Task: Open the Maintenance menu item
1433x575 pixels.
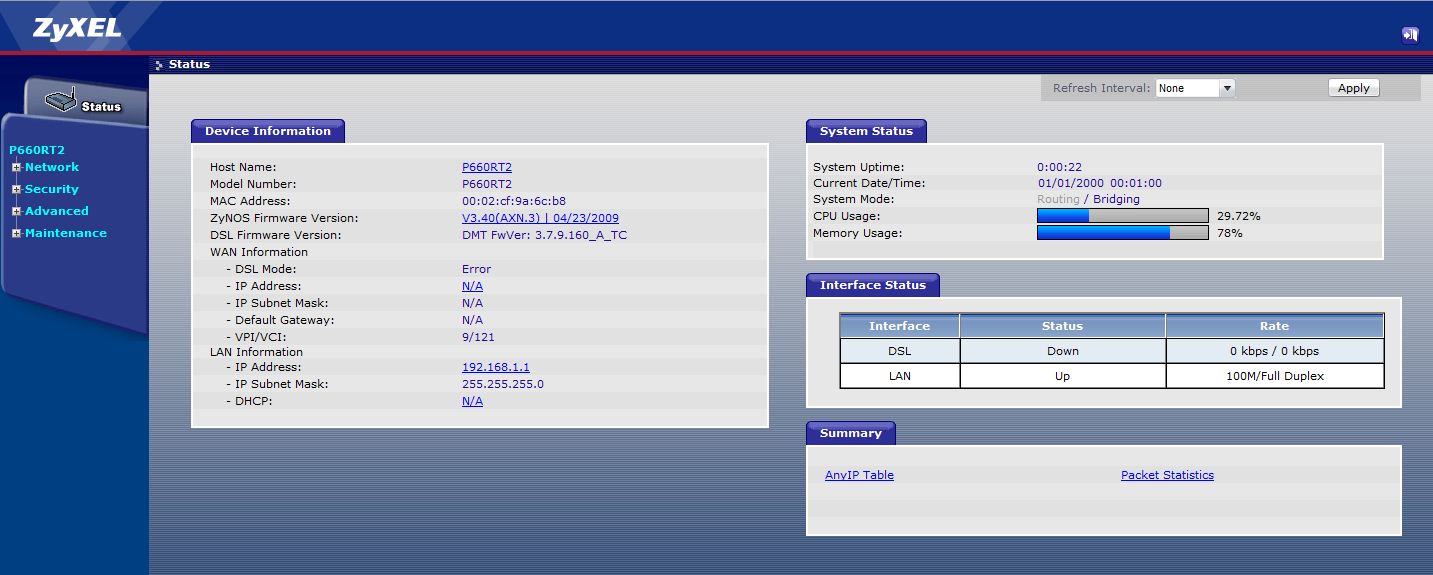Action: pos(66,233)
